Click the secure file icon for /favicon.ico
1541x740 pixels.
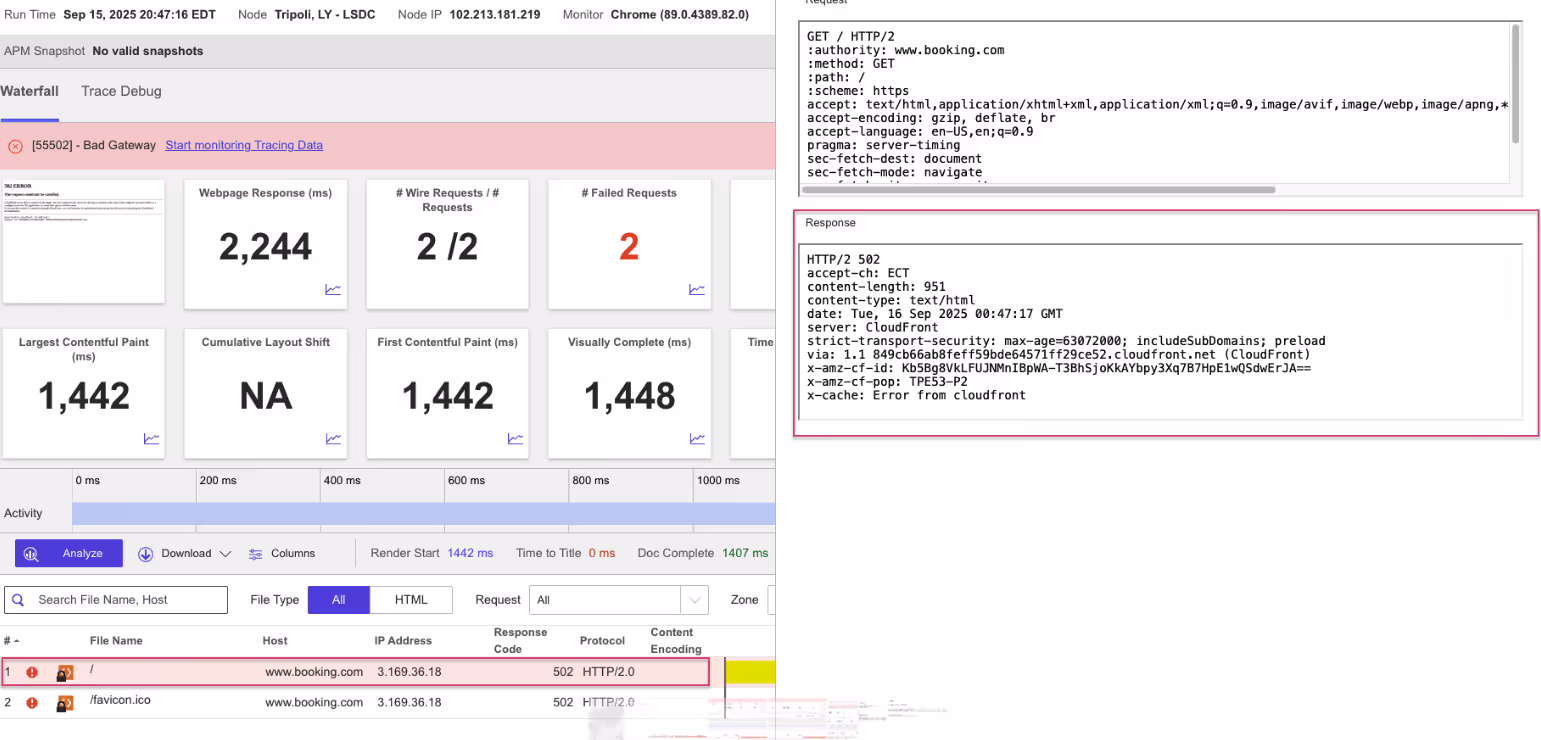65,703
